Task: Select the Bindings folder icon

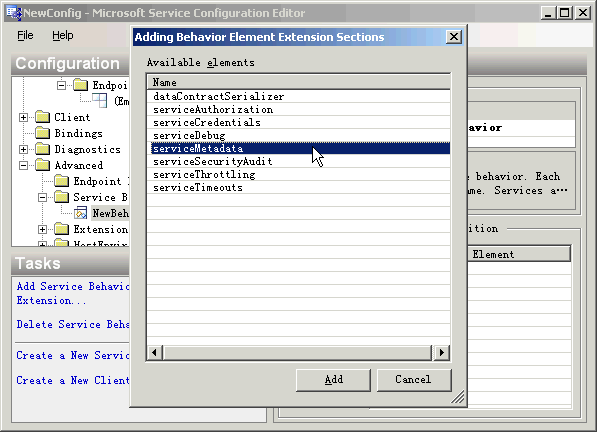Action: [x=43, y=133]
